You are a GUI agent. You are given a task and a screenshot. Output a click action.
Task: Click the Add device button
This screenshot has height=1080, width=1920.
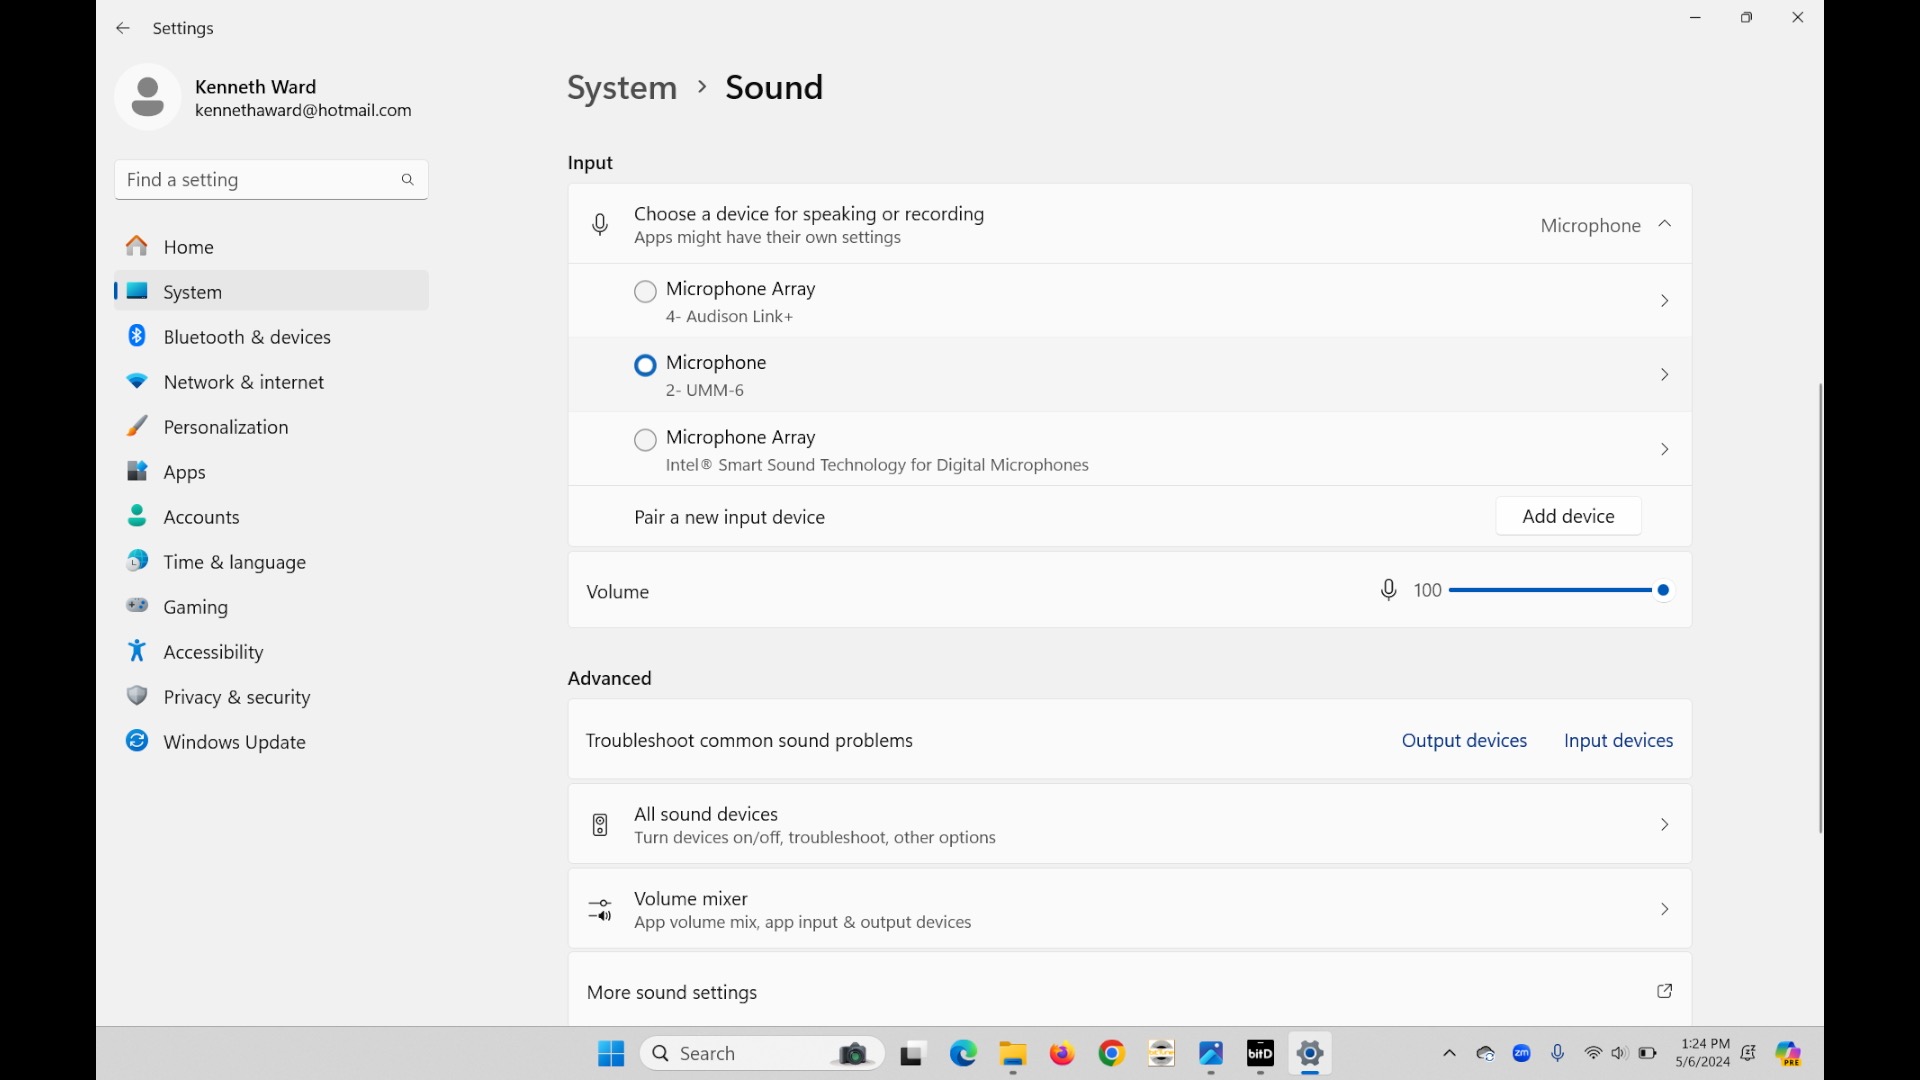(1568, 516)
